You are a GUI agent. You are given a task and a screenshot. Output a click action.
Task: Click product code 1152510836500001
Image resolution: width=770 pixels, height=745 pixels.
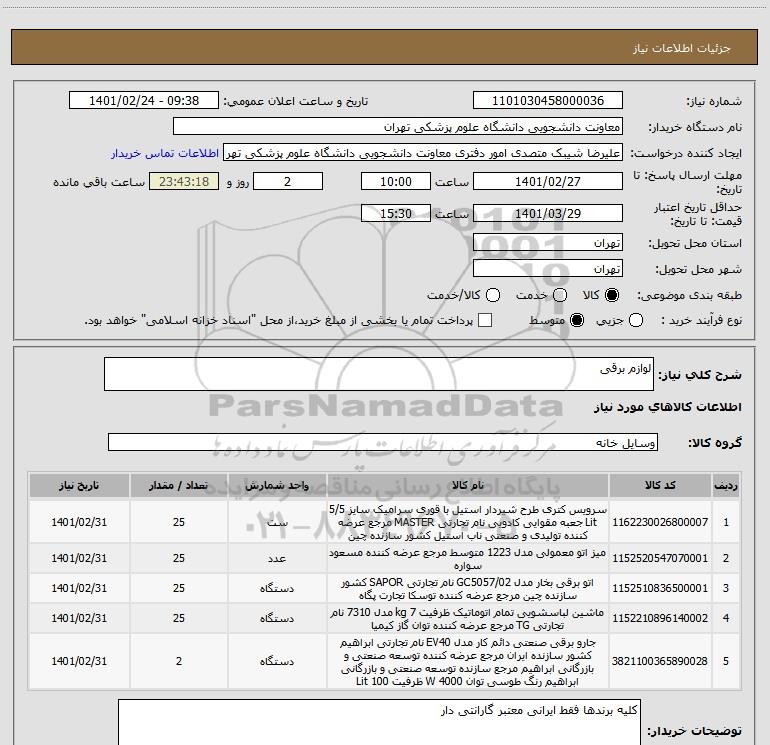coord(660,588)
